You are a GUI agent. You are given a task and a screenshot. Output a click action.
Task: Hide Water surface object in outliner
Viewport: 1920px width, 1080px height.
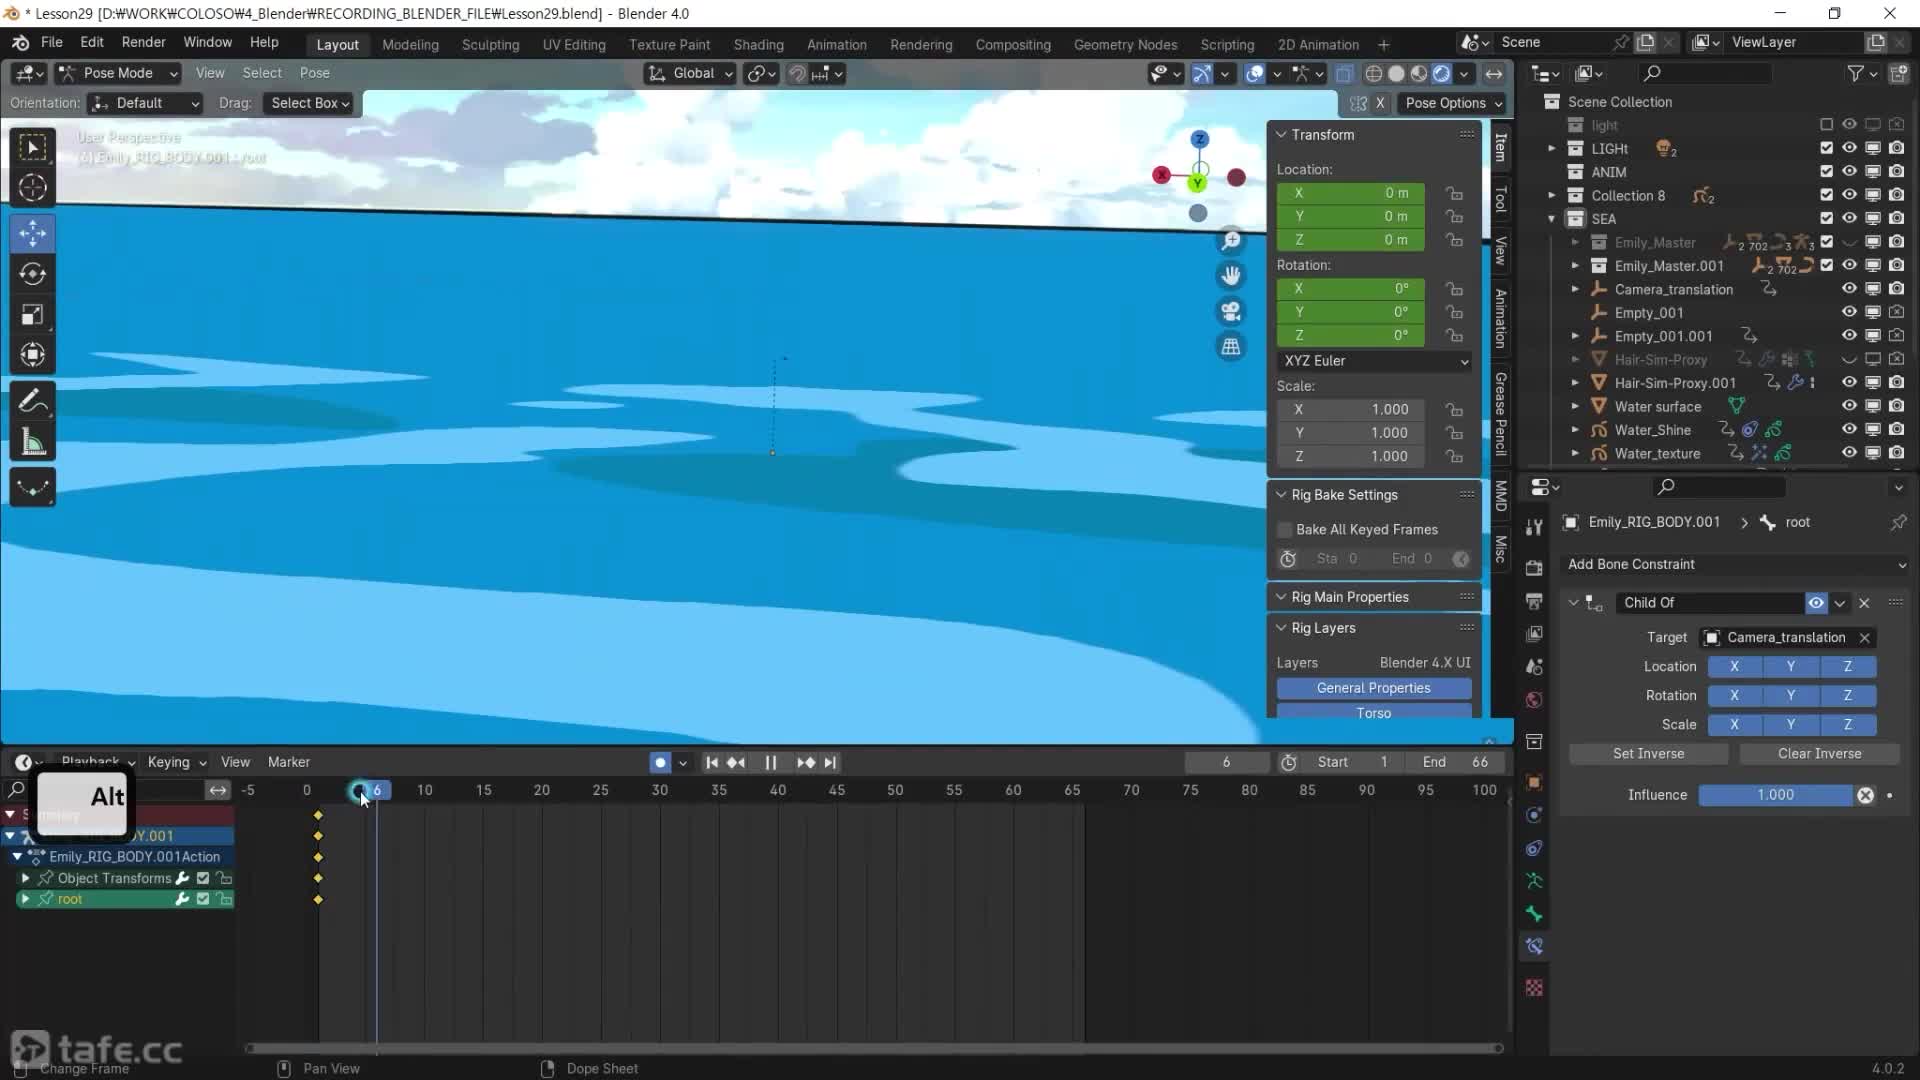[x=1849, y=406]
